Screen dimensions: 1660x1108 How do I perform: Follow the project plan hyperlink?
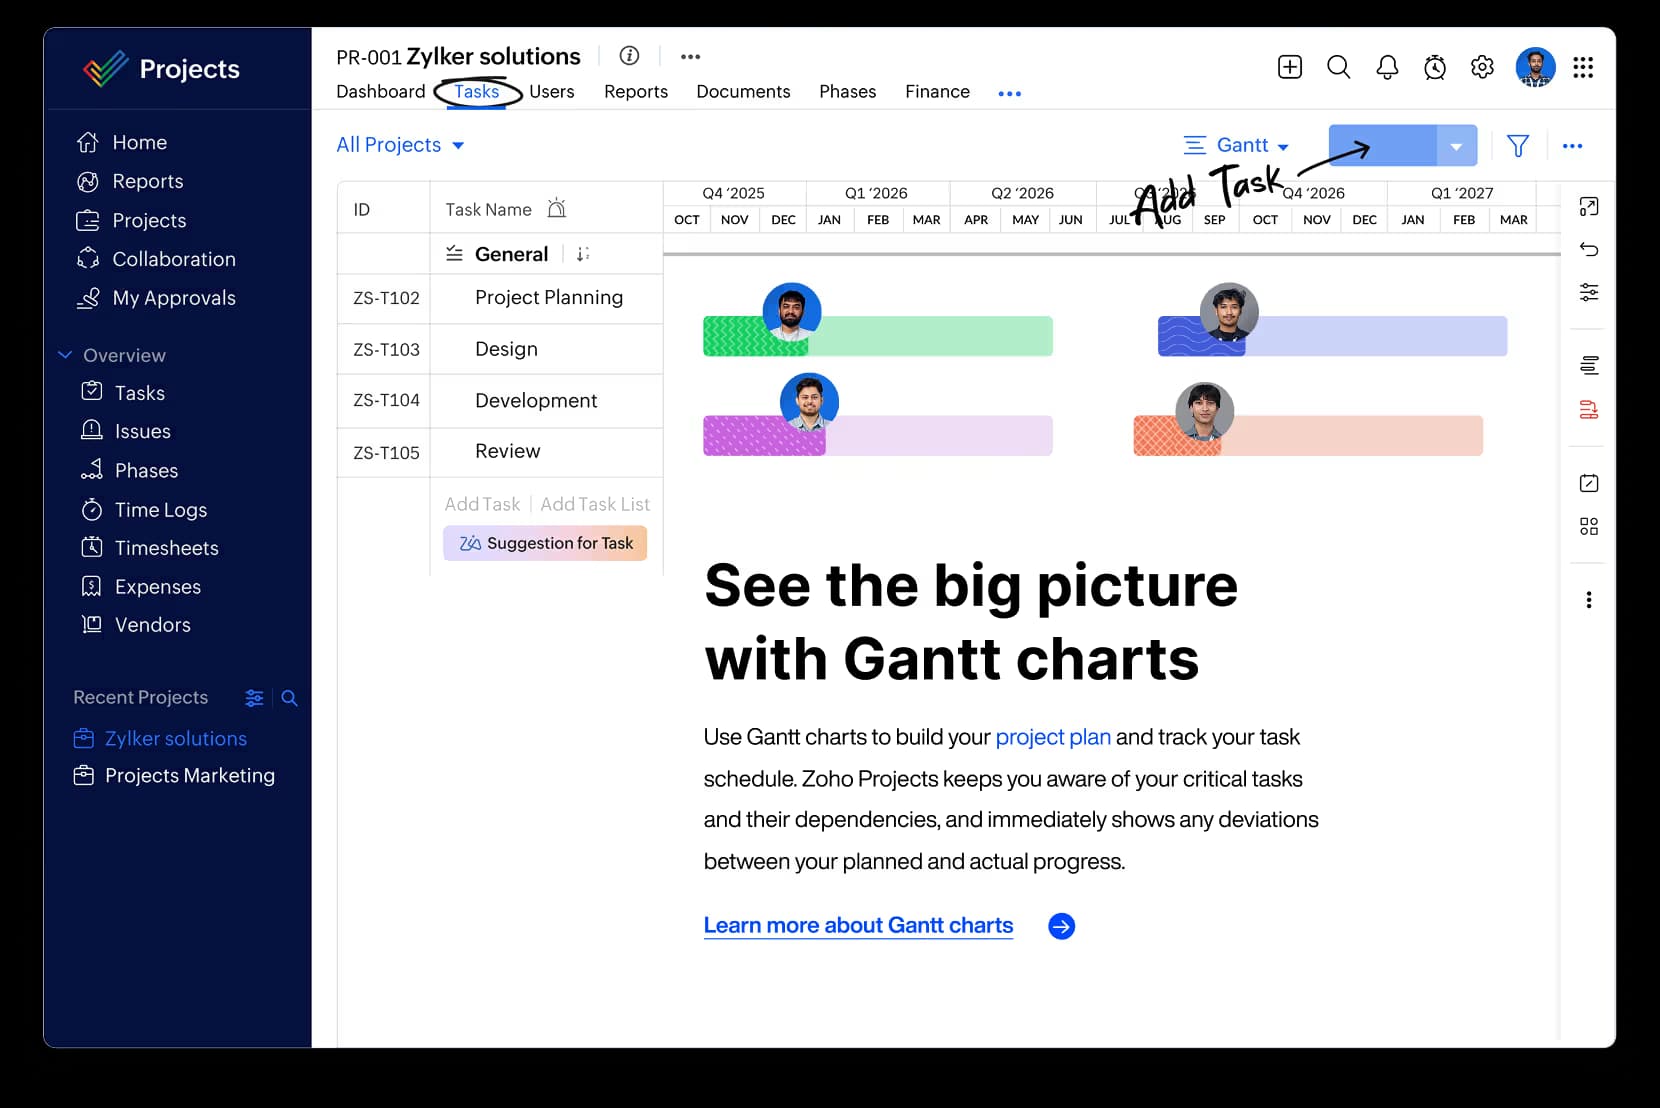coord(1053,737)
